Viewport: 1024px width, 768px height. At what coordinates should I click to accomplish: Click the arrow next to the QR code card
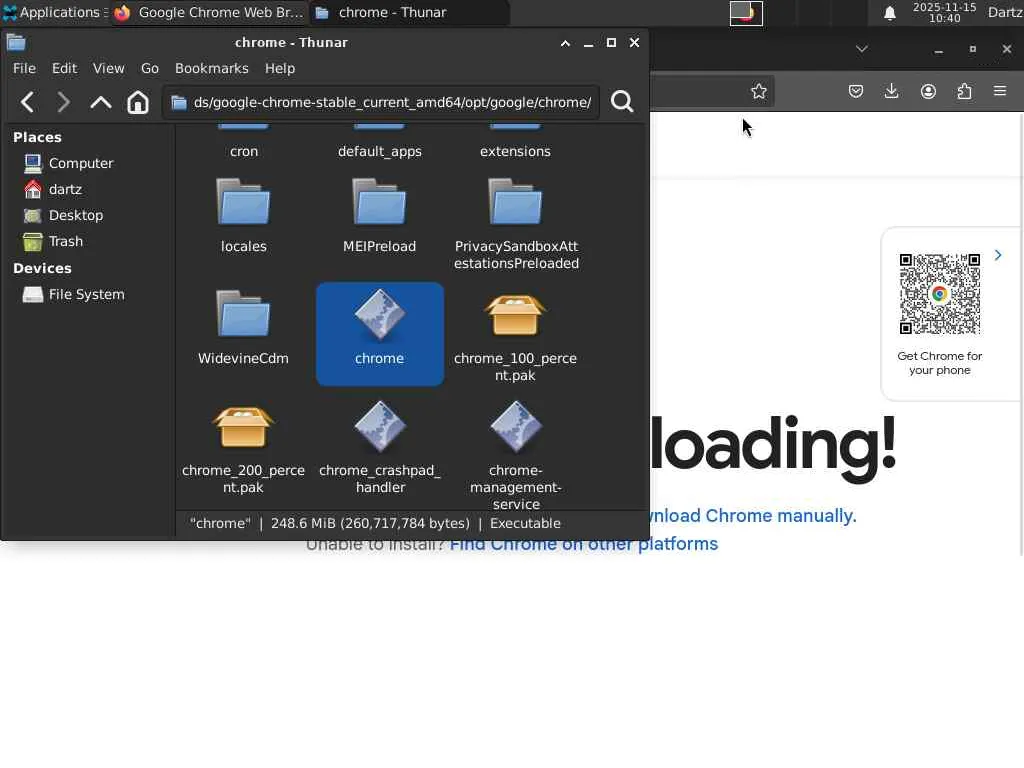click(x=998, y=255)
